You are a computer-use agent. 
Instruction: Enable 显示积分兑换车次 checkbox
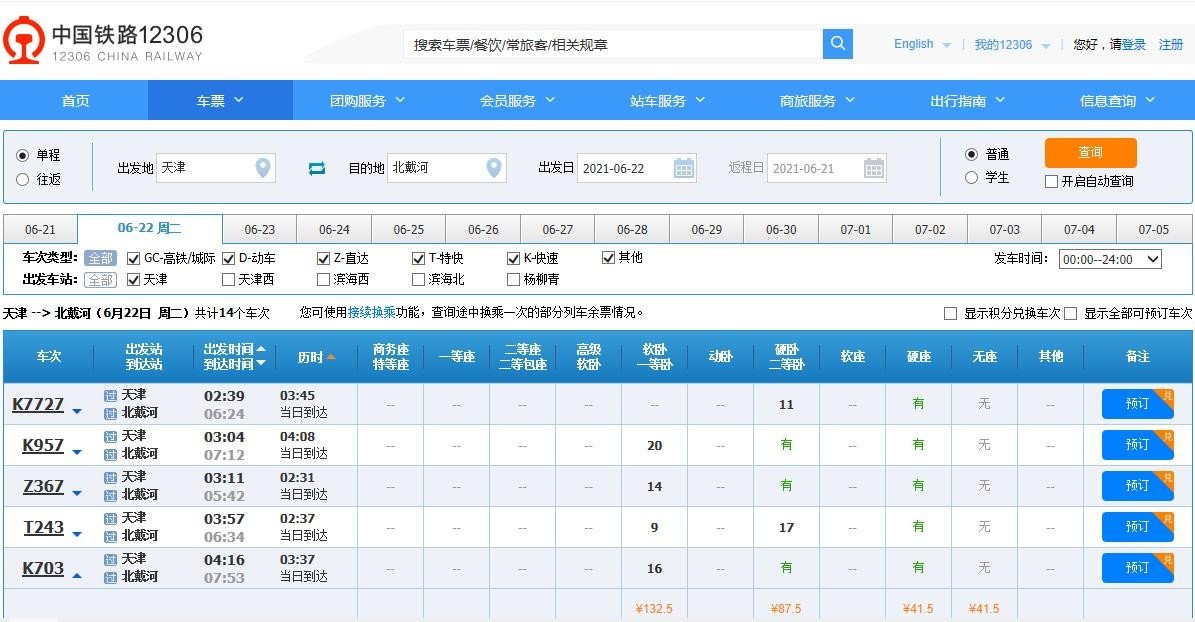(x=950, y=313)
